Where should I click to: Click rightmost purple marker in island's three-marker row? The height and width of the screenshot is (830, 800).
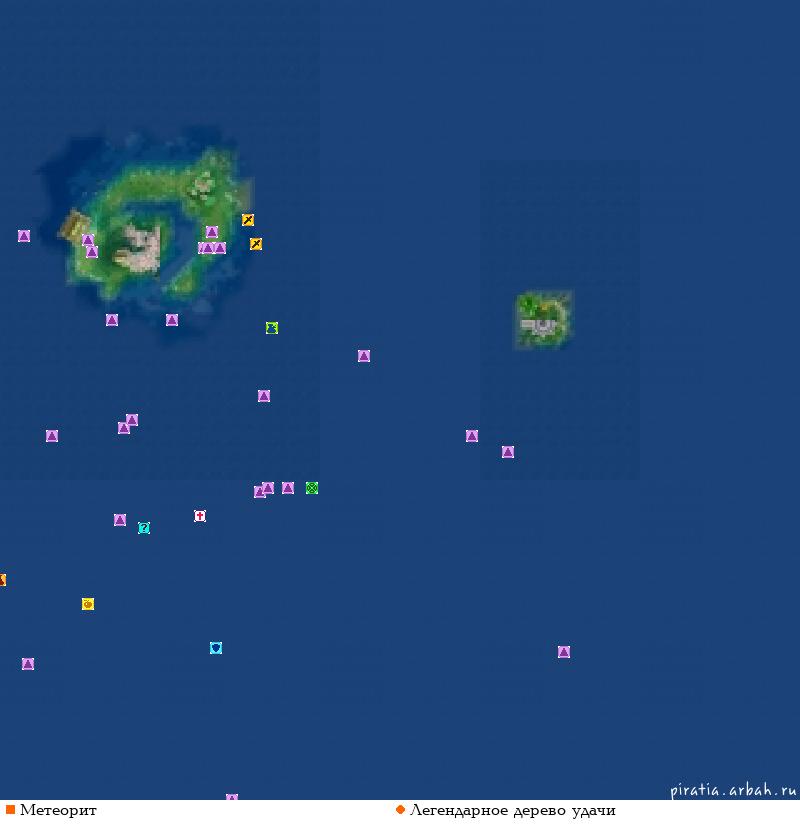(220, 248)
